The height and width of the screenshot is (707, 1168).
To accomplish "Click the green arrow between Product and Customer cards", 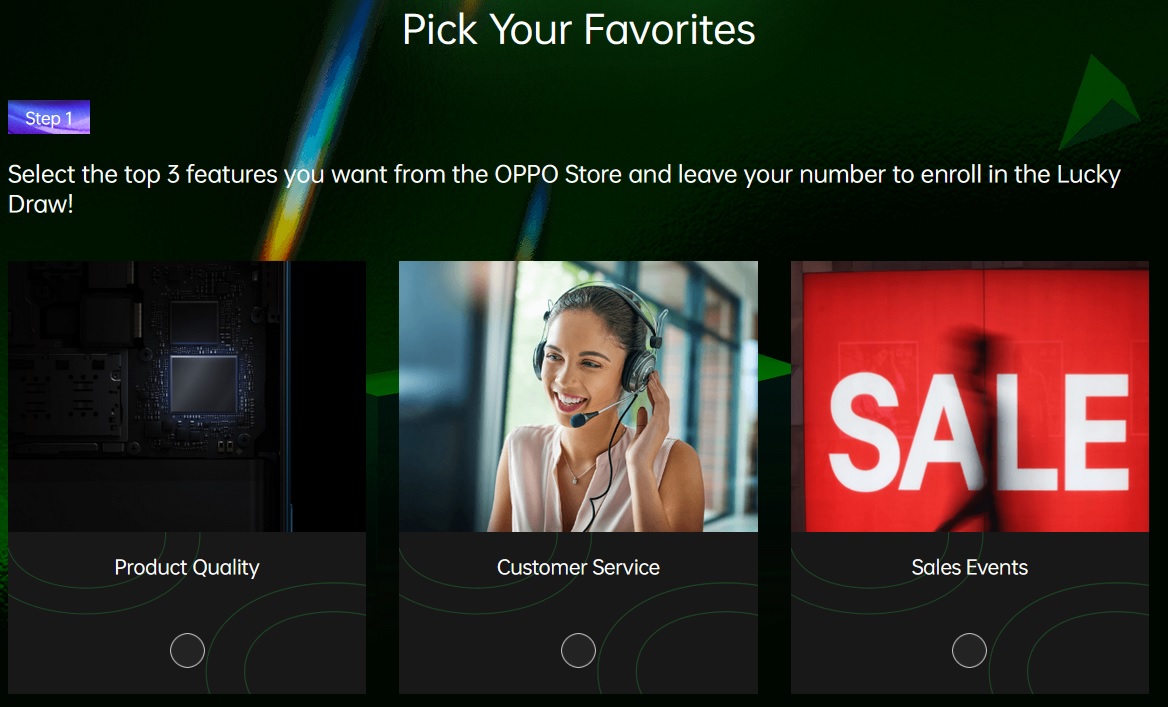I will coord(382,382).
